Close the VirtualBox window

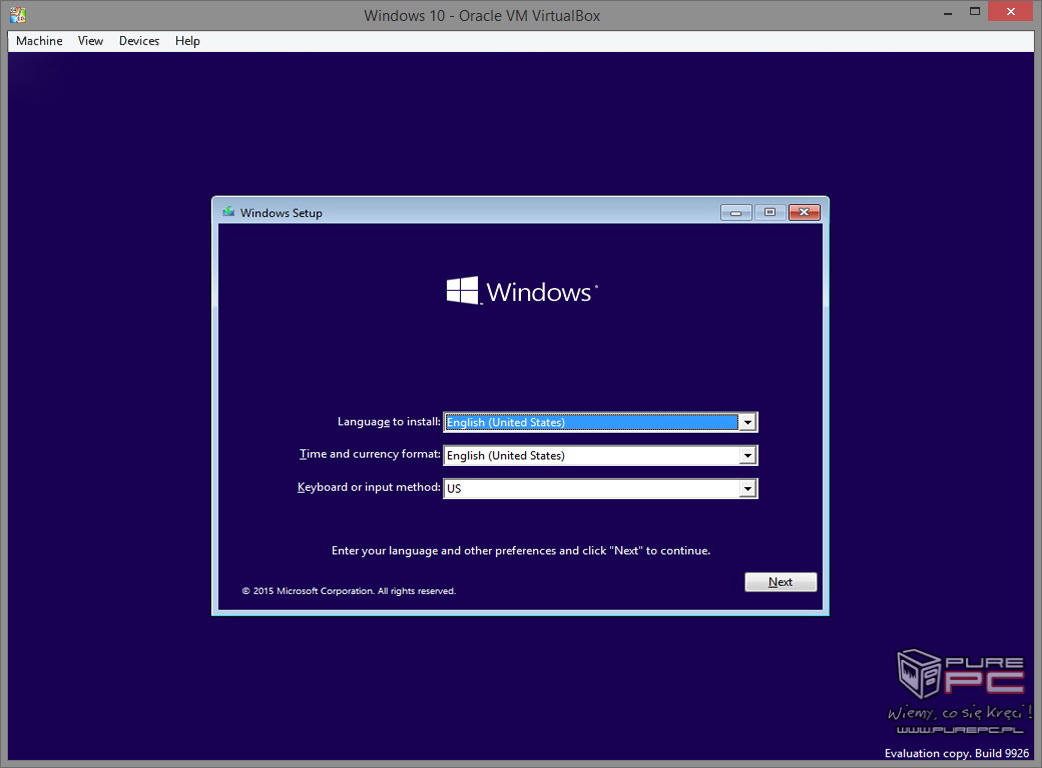coord(1011,11)
